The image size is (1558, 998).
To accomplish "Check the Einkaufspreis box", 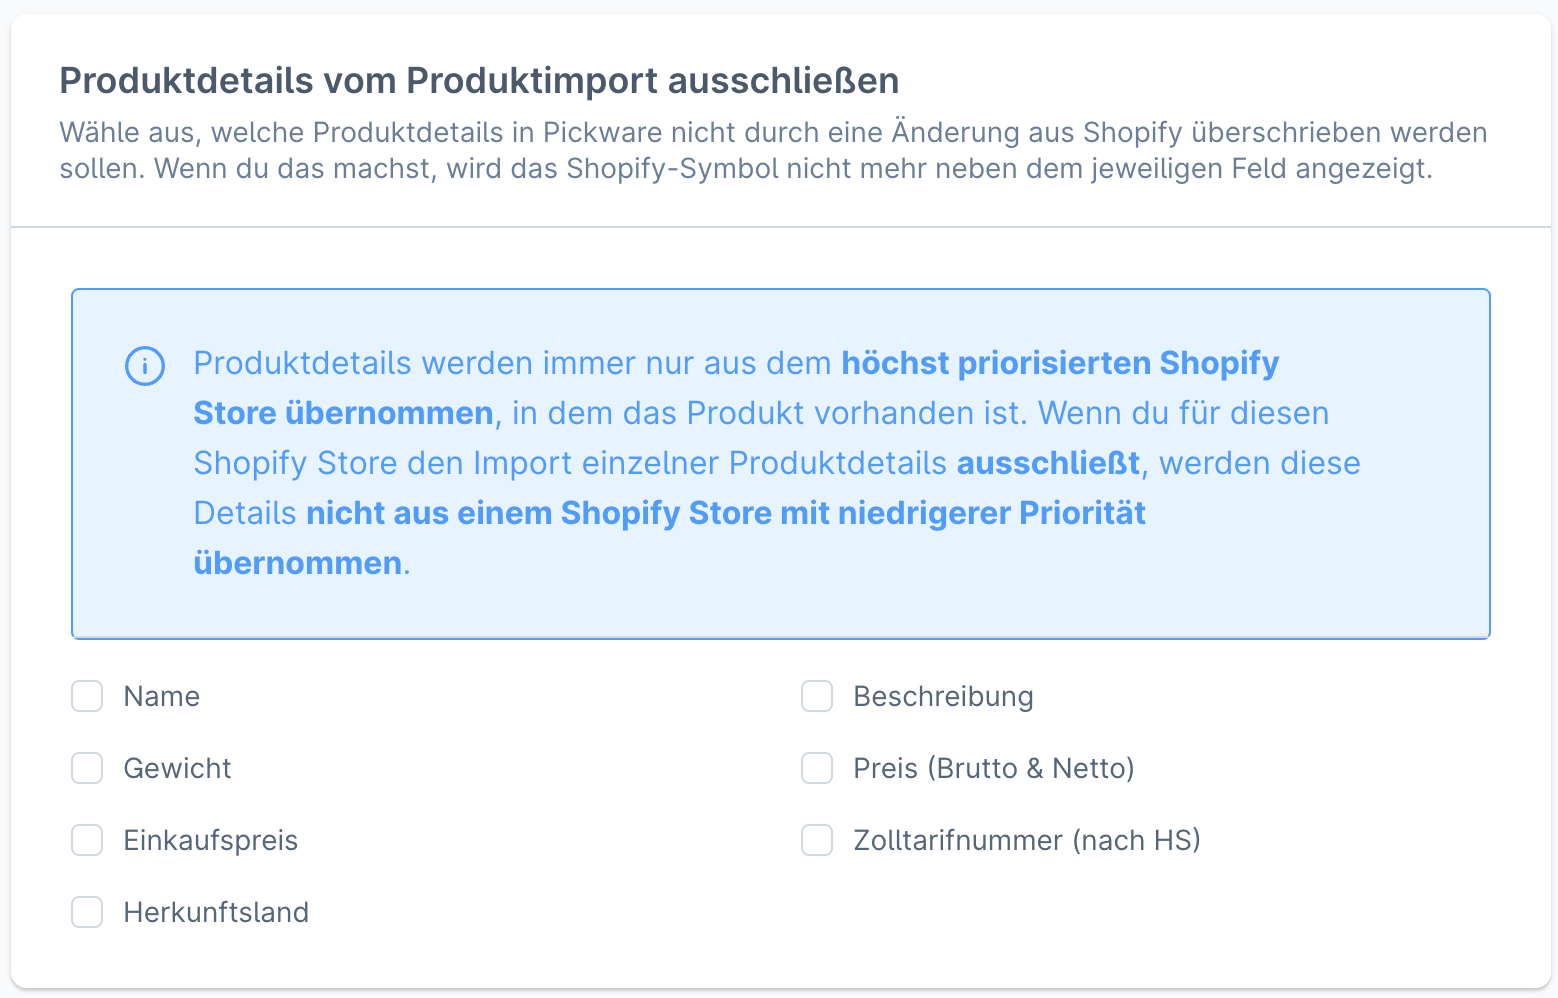I will pyautogui.click(x=87, y=840).
